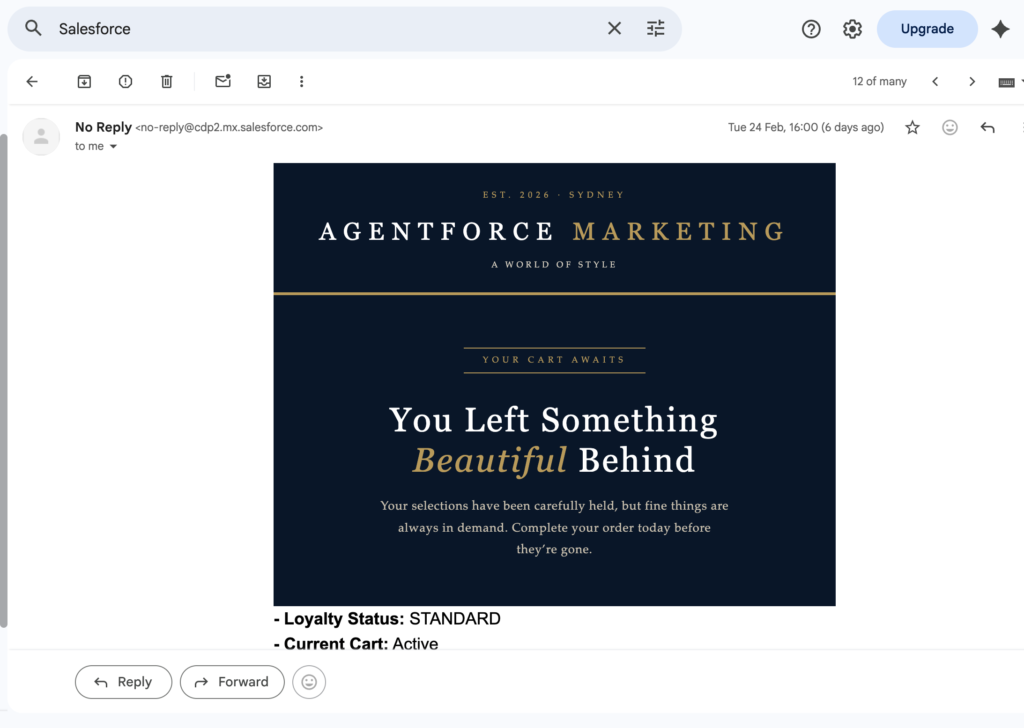Go to the older email
1024x728 pixels.
(x=972, y=82)
